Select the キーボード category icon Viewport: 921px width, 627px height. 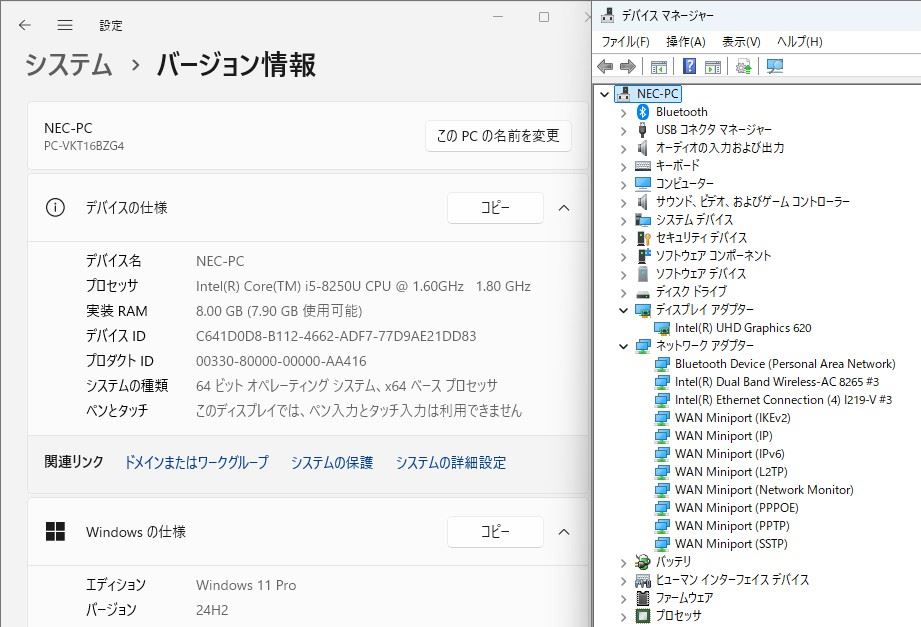[643, 166]
